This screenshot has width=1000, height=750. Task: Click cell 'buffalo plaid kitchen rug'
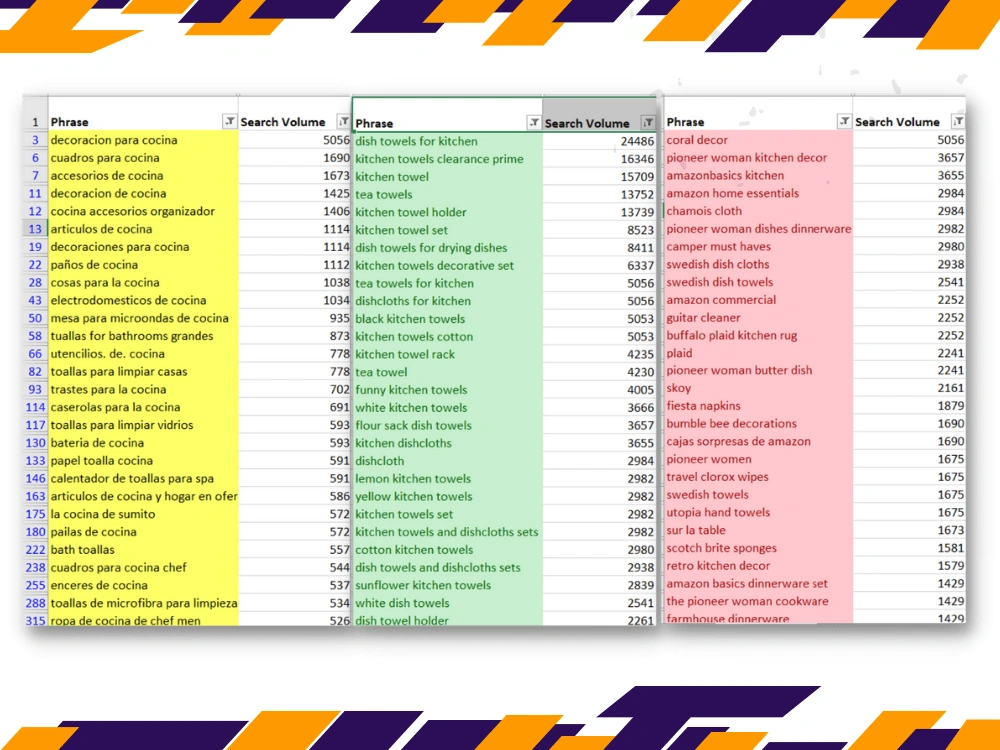coord(758,335)
